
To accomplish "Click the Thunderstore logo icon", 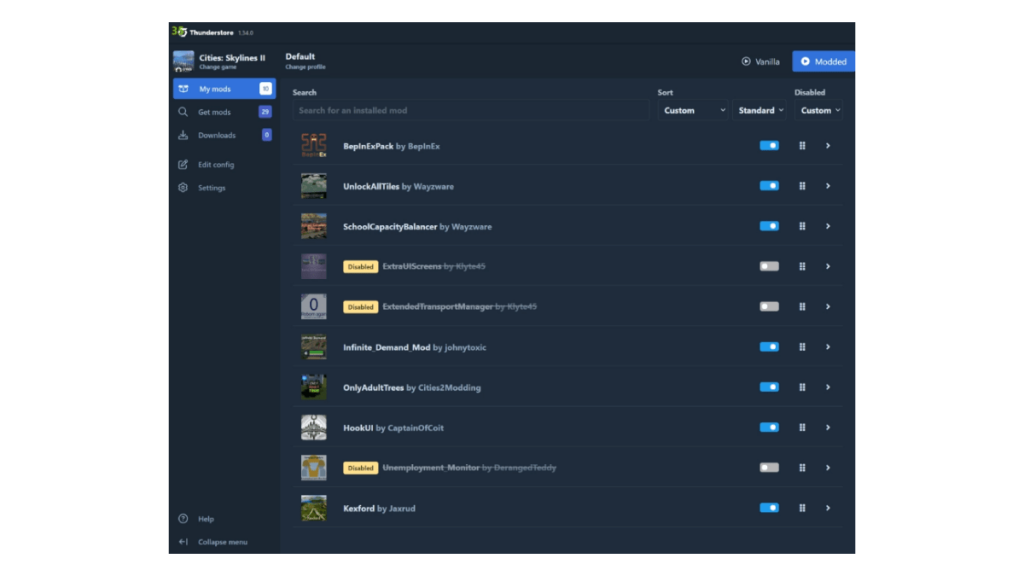I will click(179, 31).
